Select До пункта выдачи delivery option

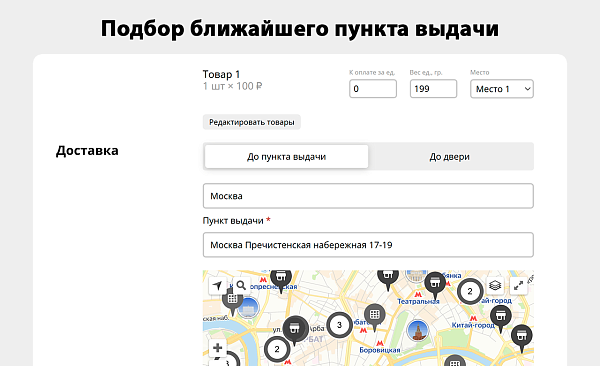[287, 157]
